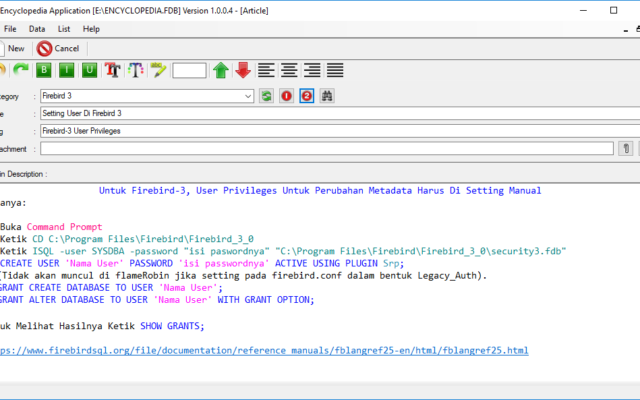Viewport: 640px width, 400px height.
Task: Click the 'GRANT ALTER DATABASE' line
Action: [x=157, y=300]
